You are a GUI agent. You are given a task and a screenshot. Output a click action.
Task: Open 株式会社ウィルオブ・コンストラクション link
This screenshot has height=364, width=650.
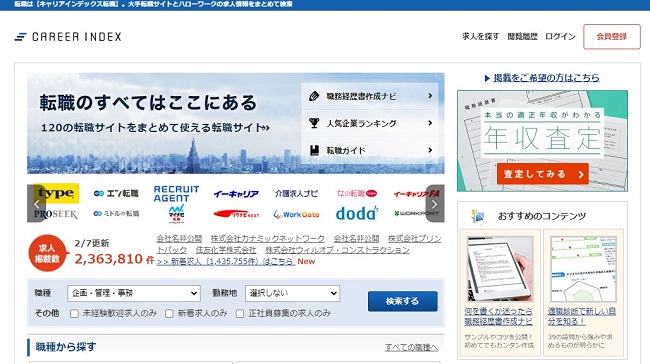click(337, 250)
